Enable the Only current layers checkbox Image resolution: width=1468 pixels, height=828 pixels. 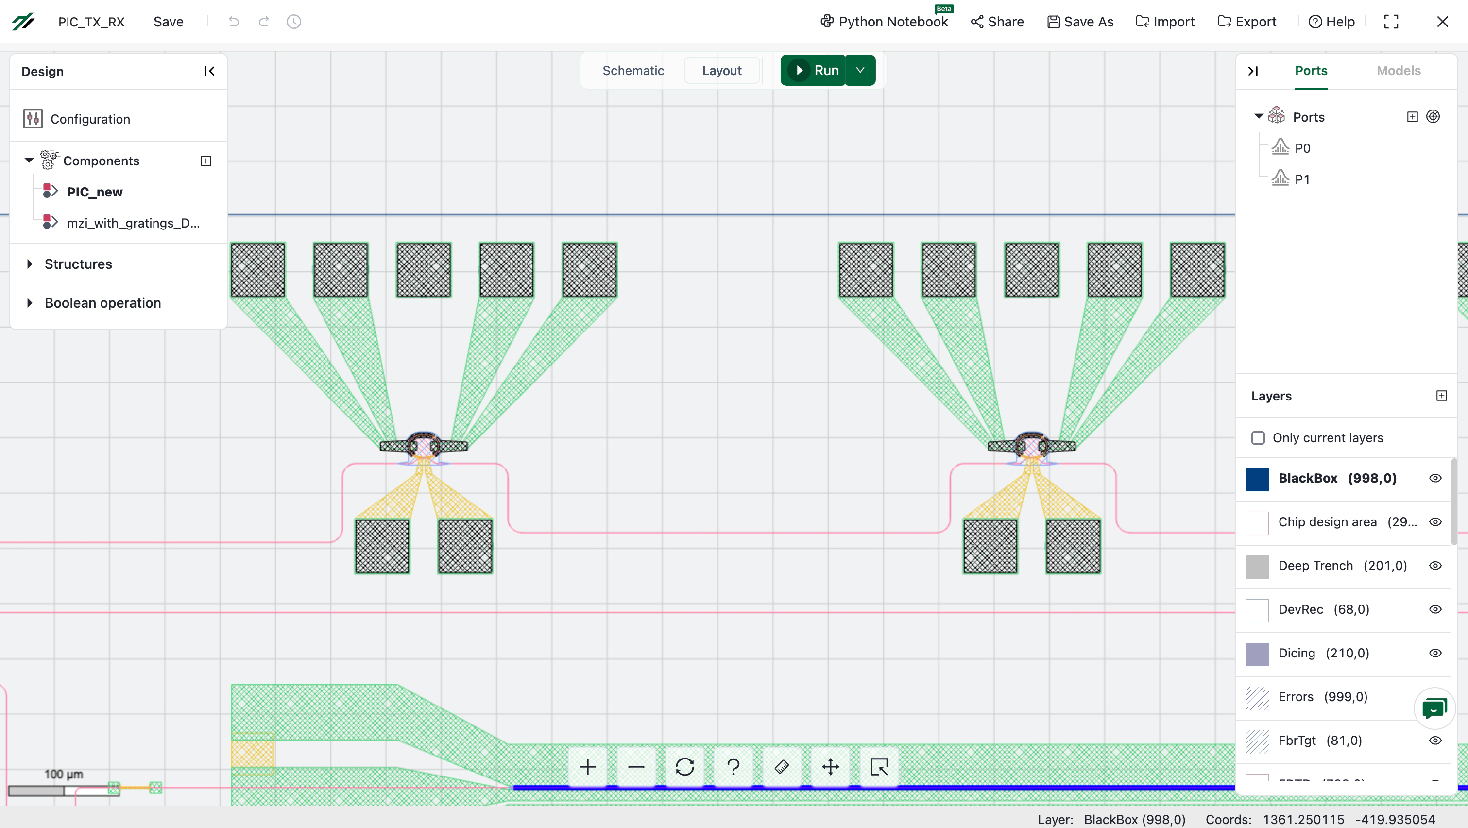click(x=1258, y=438)
